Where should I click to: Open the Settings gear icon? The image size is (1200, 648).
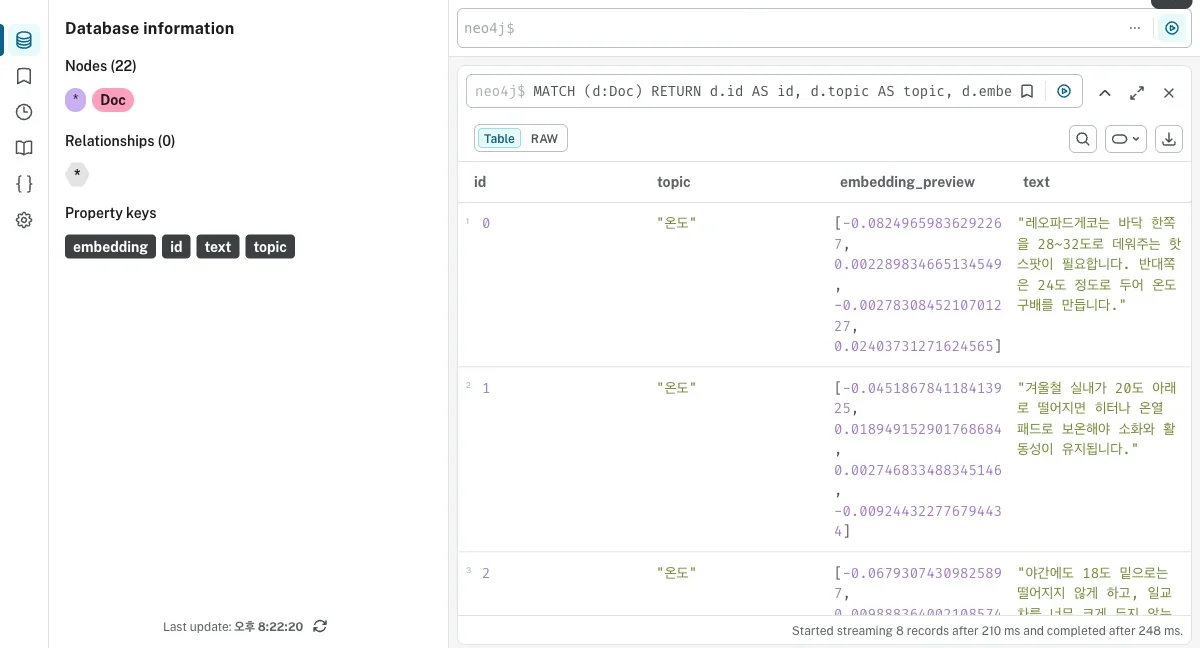pyautogui.click(x=24, y=220)
